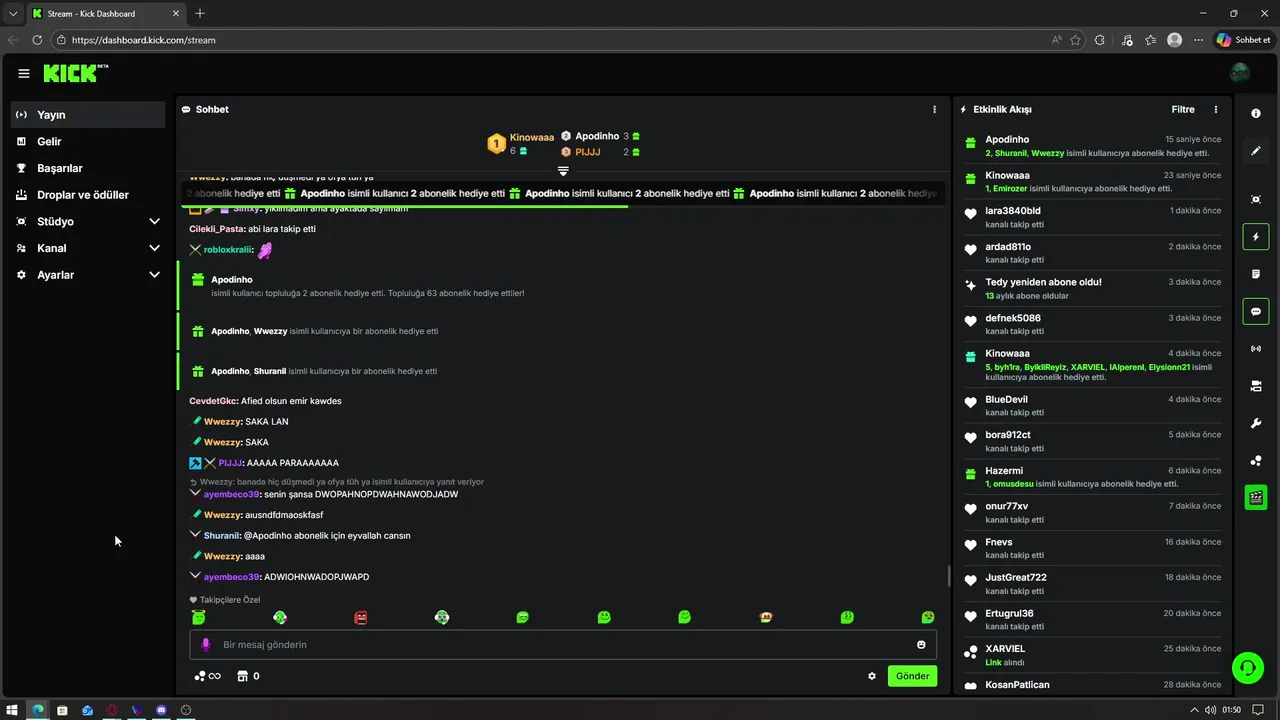Screen dimensions: 1280x720
Task: Open Droplar ve ödüller sidebar item
Action: (88, 195)
